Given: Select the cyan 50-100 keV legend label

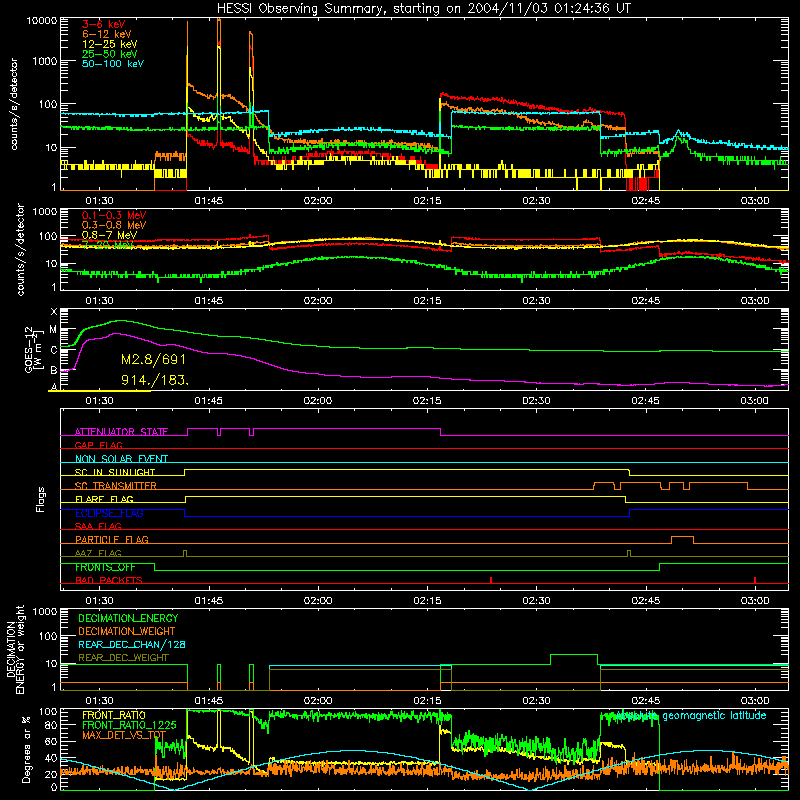Looking at the screenshot, I should [113, 64].
